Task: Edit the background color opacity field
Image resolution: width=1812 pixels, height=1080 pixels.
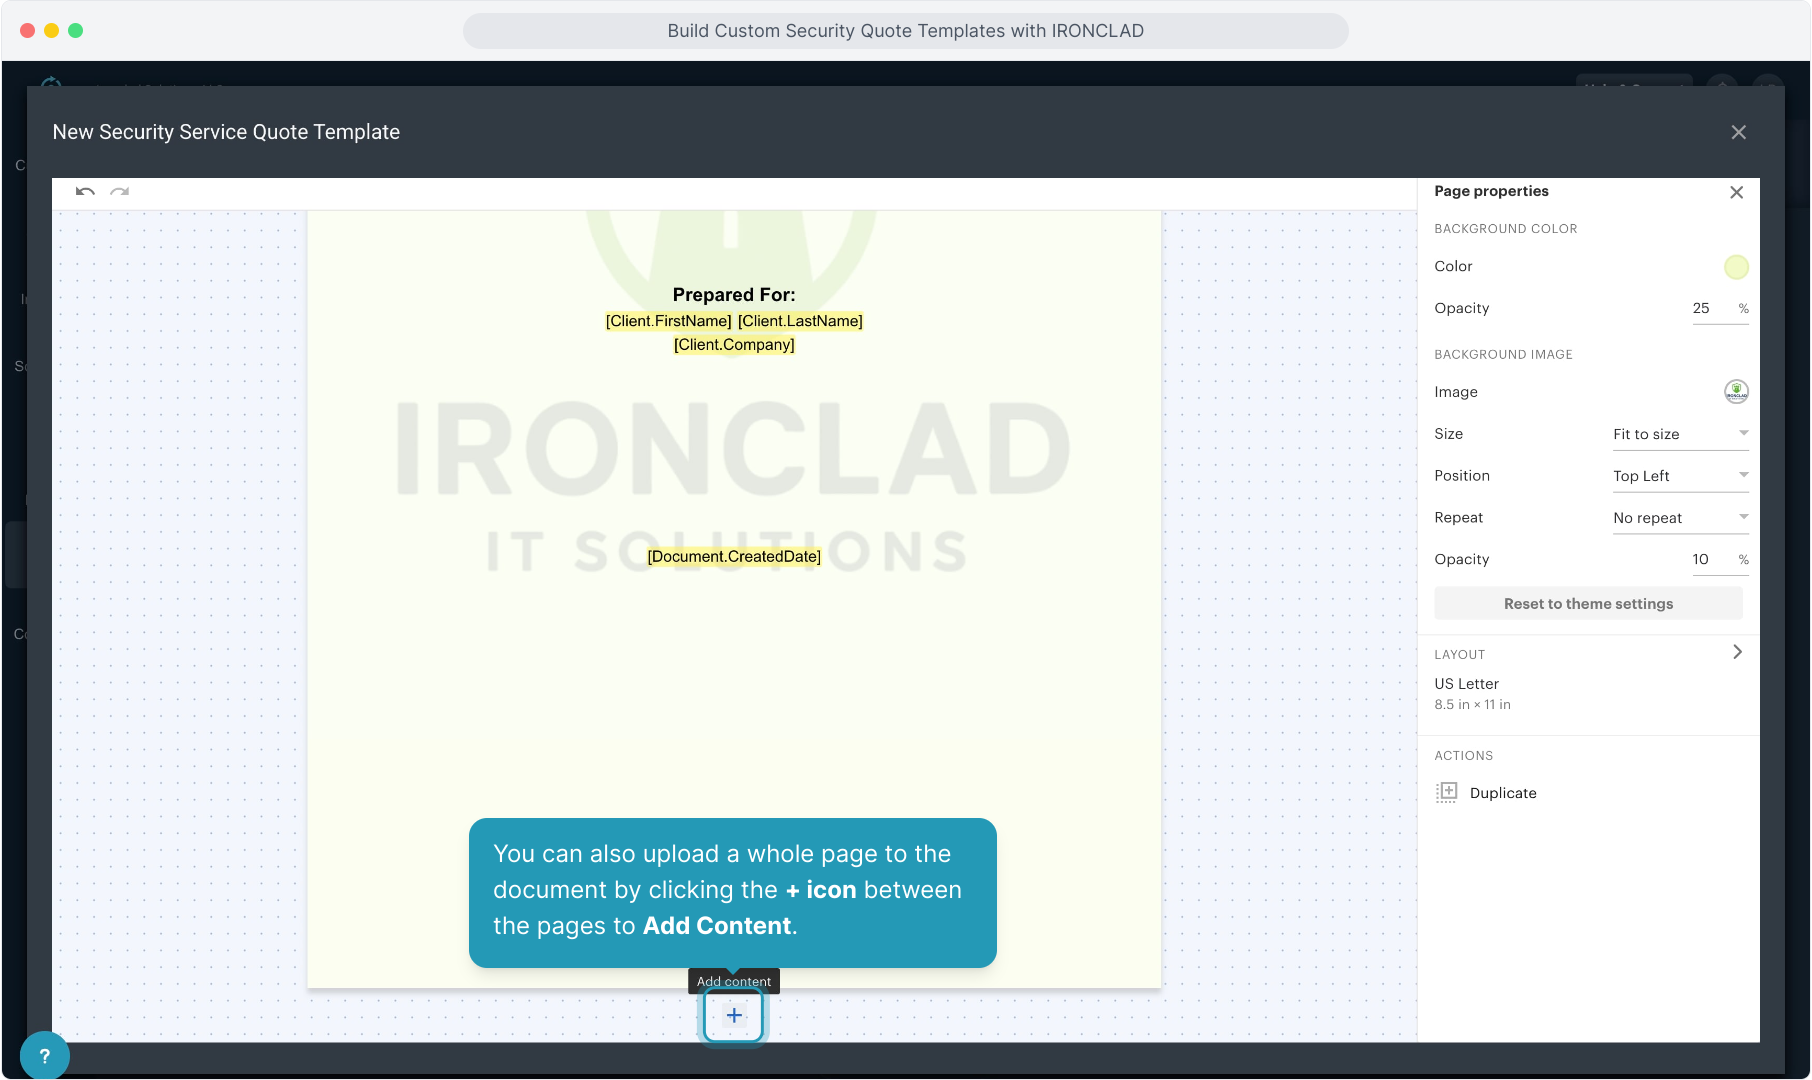Action: coord(1710,308)
